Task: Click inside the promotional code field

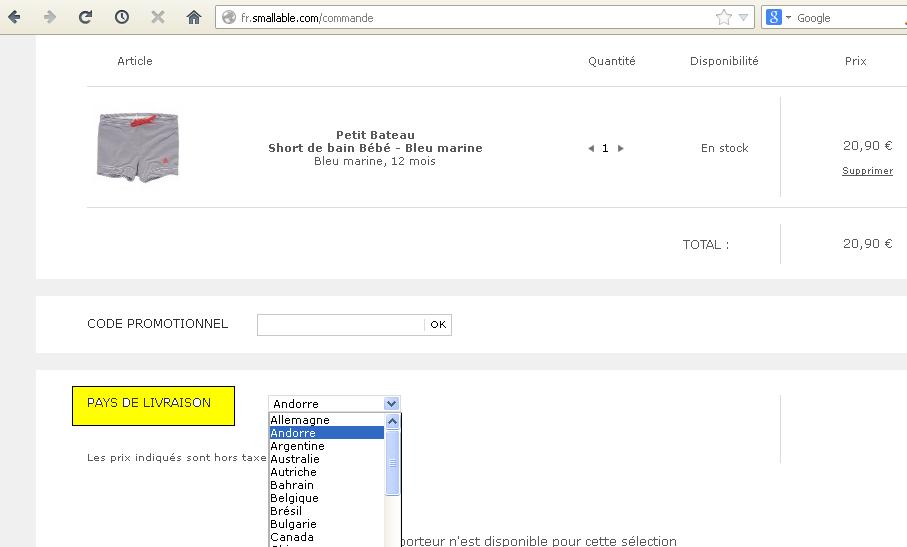Action: coord(341,324)
